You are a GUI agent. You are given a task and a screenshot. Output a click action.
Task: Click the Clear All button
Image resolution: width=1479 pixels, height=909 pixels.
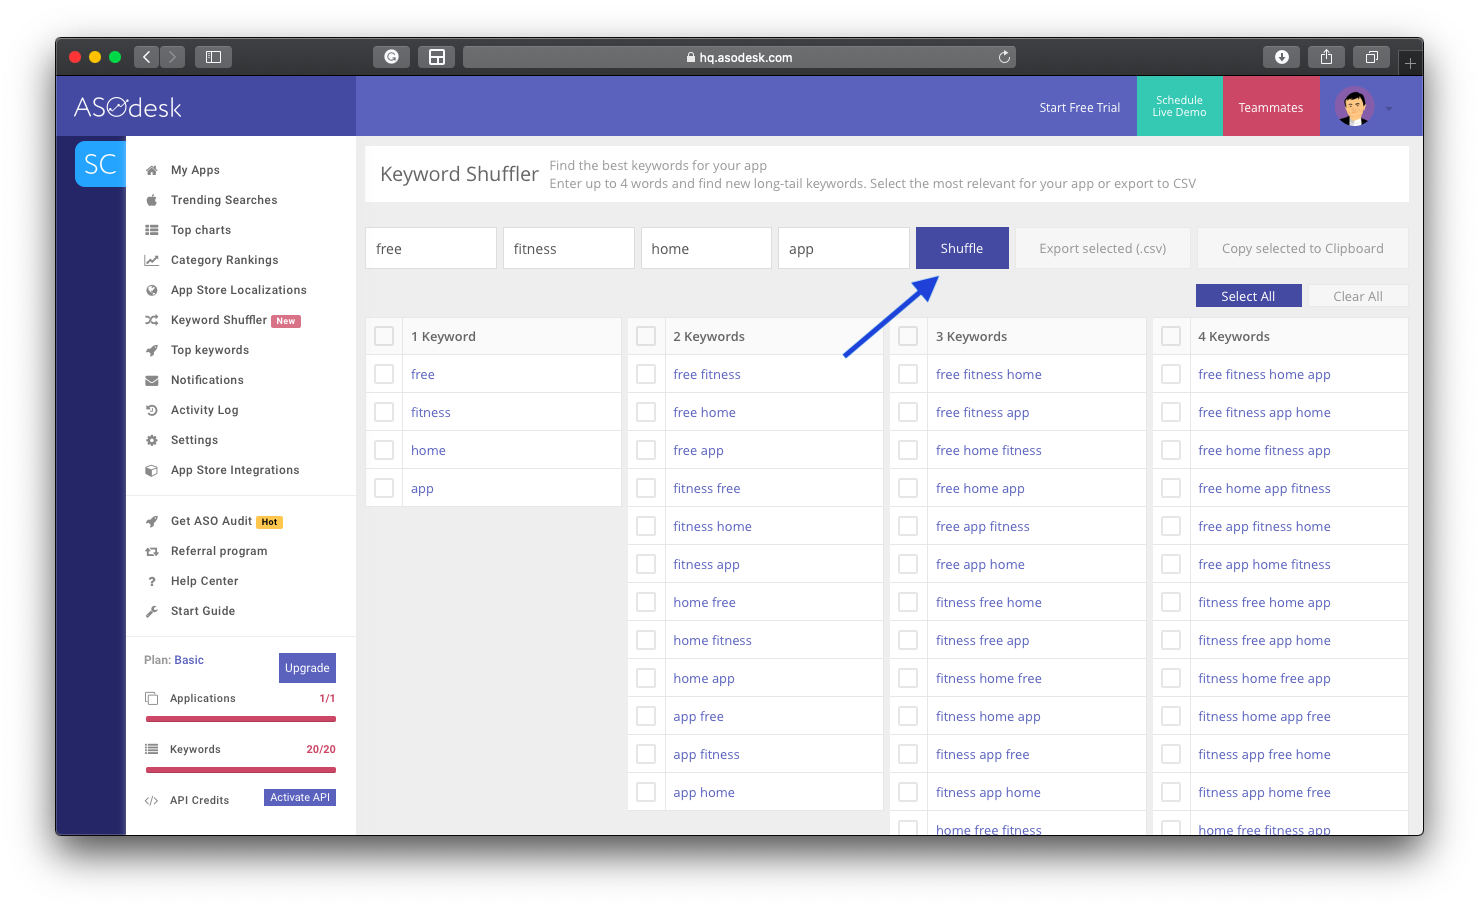[1358, 296]
